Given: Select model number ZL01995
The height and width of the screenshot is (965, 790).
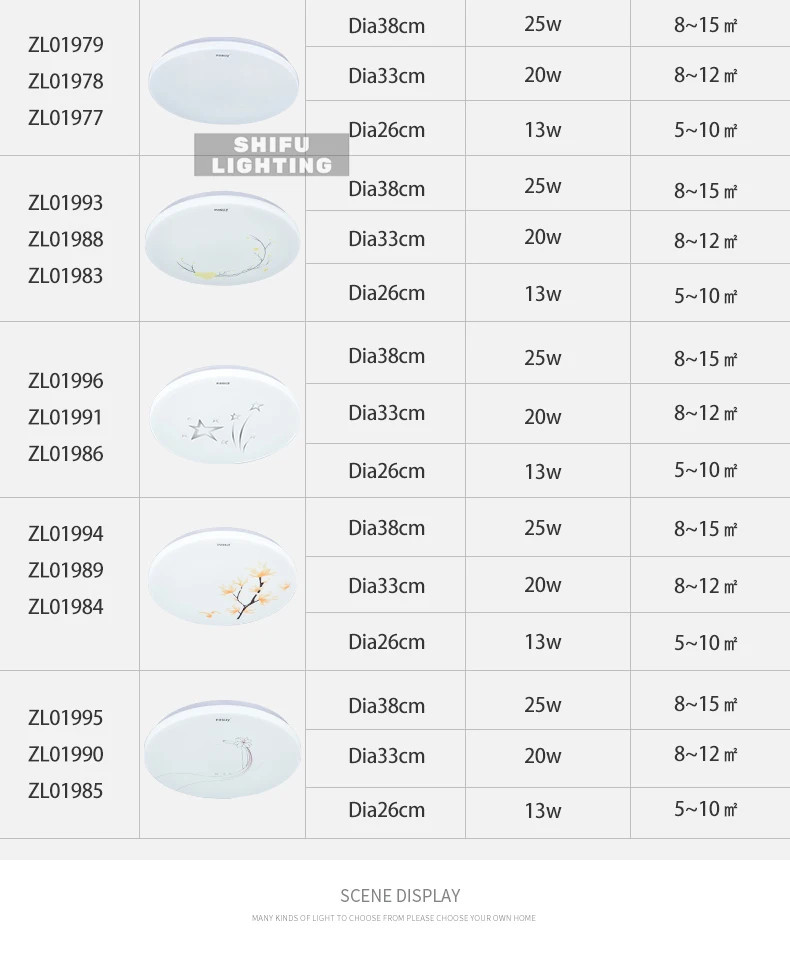Looking at the screenshot, I should (x=66, y=718).
